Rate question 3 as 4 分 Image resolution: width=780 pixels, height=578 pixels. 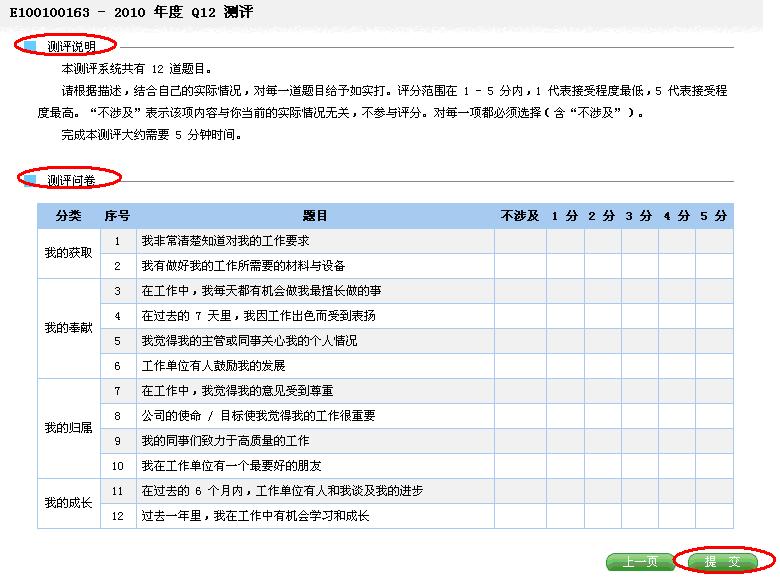(676, 291)
